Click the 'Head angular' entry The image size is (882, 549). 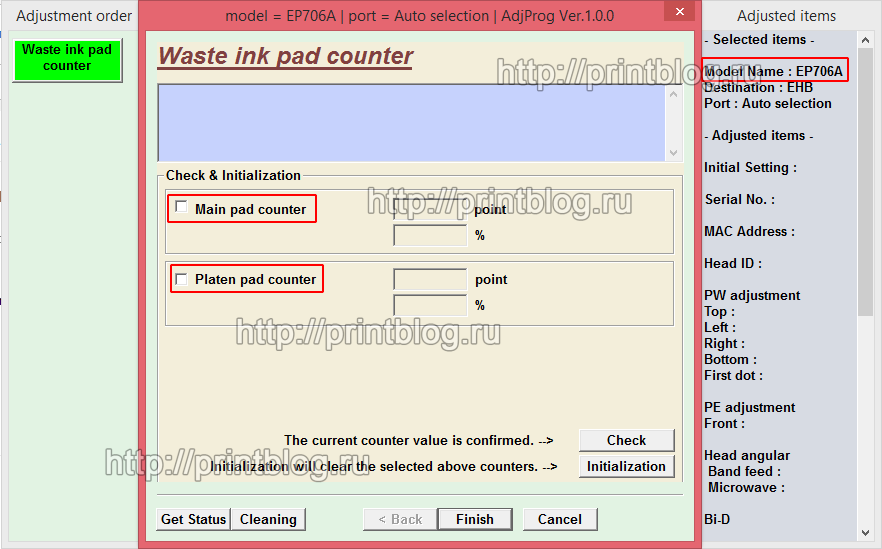point(747,456)
